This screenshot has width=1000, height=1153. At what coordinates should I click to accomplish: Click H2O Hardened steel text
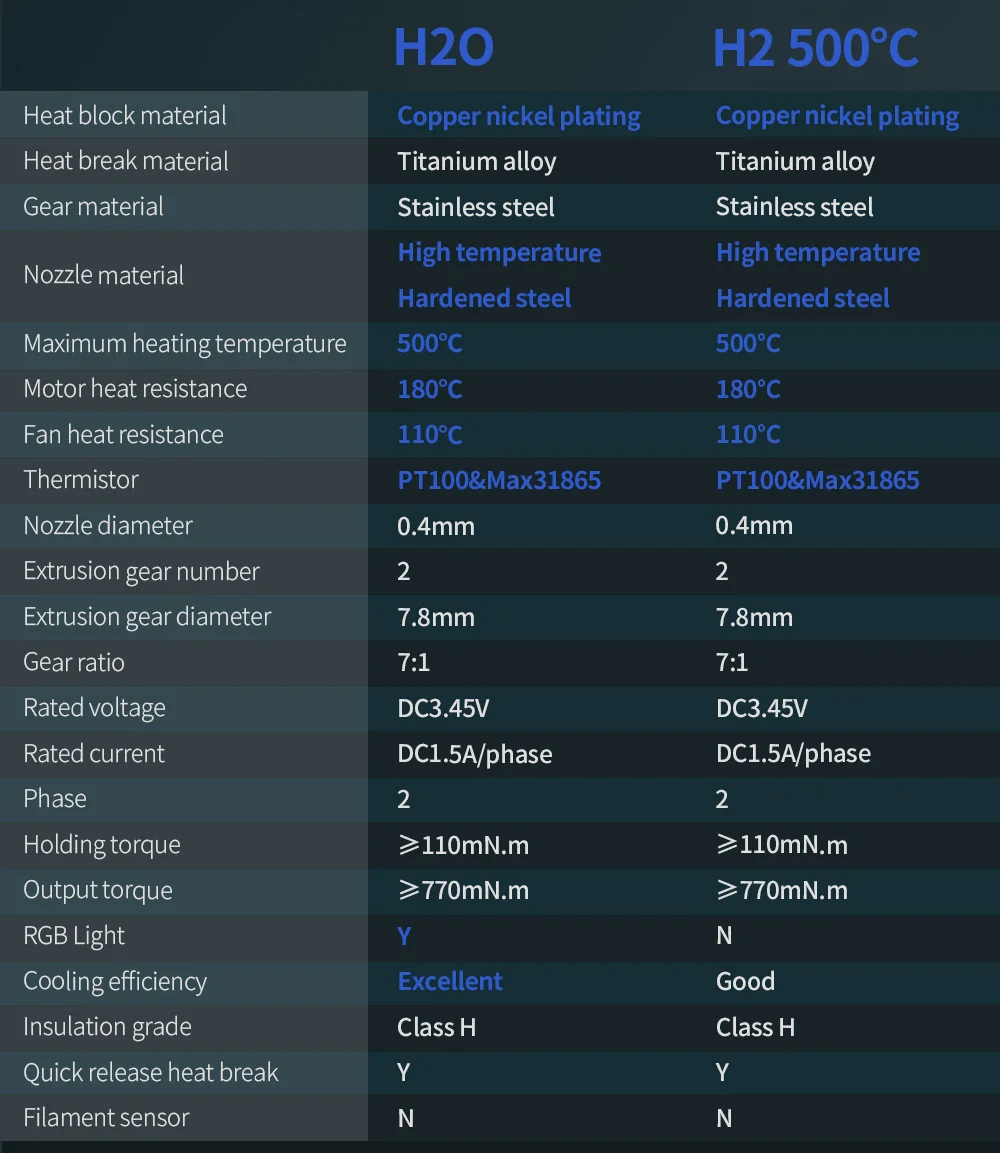[485, 298]
